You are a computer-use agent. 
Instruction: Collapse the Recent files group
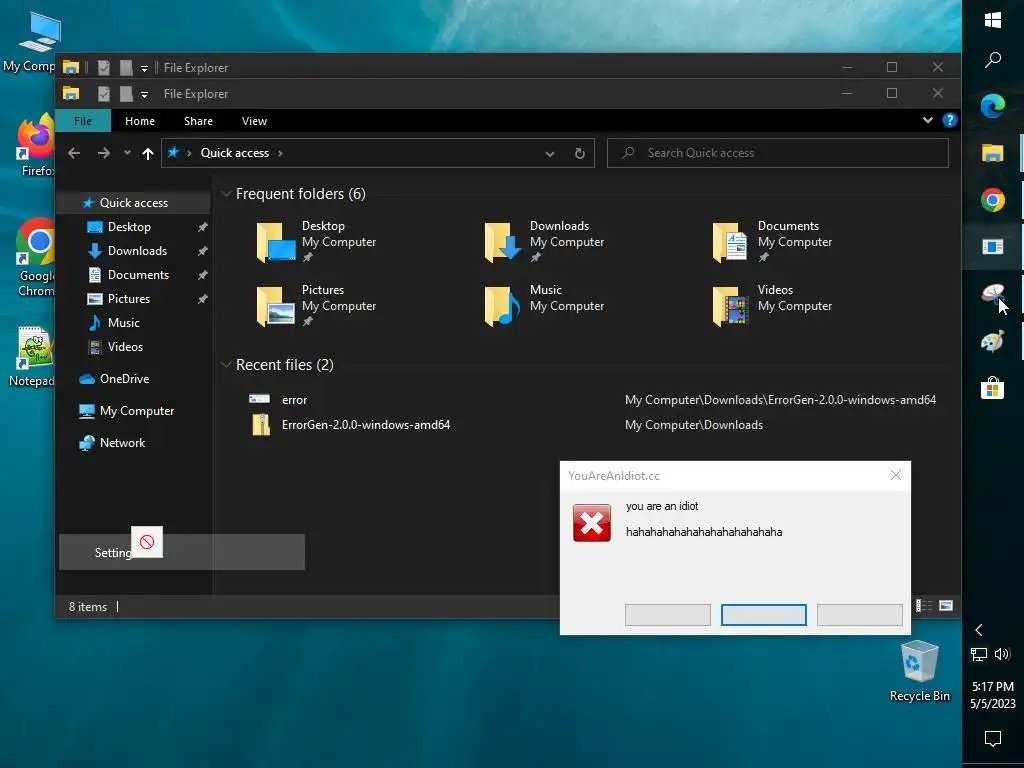point(227,364)
